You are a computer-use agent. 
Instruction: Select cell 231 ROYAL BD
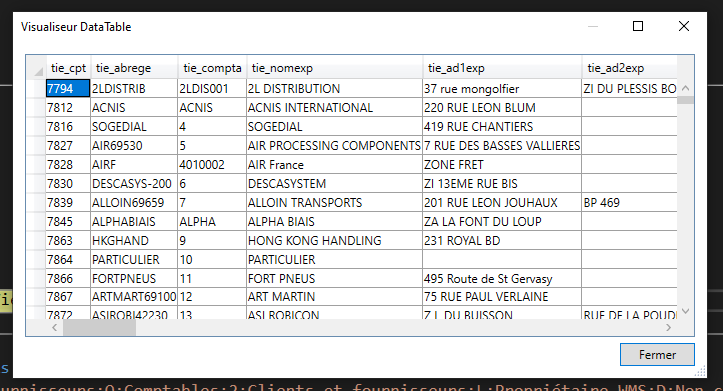502,240
